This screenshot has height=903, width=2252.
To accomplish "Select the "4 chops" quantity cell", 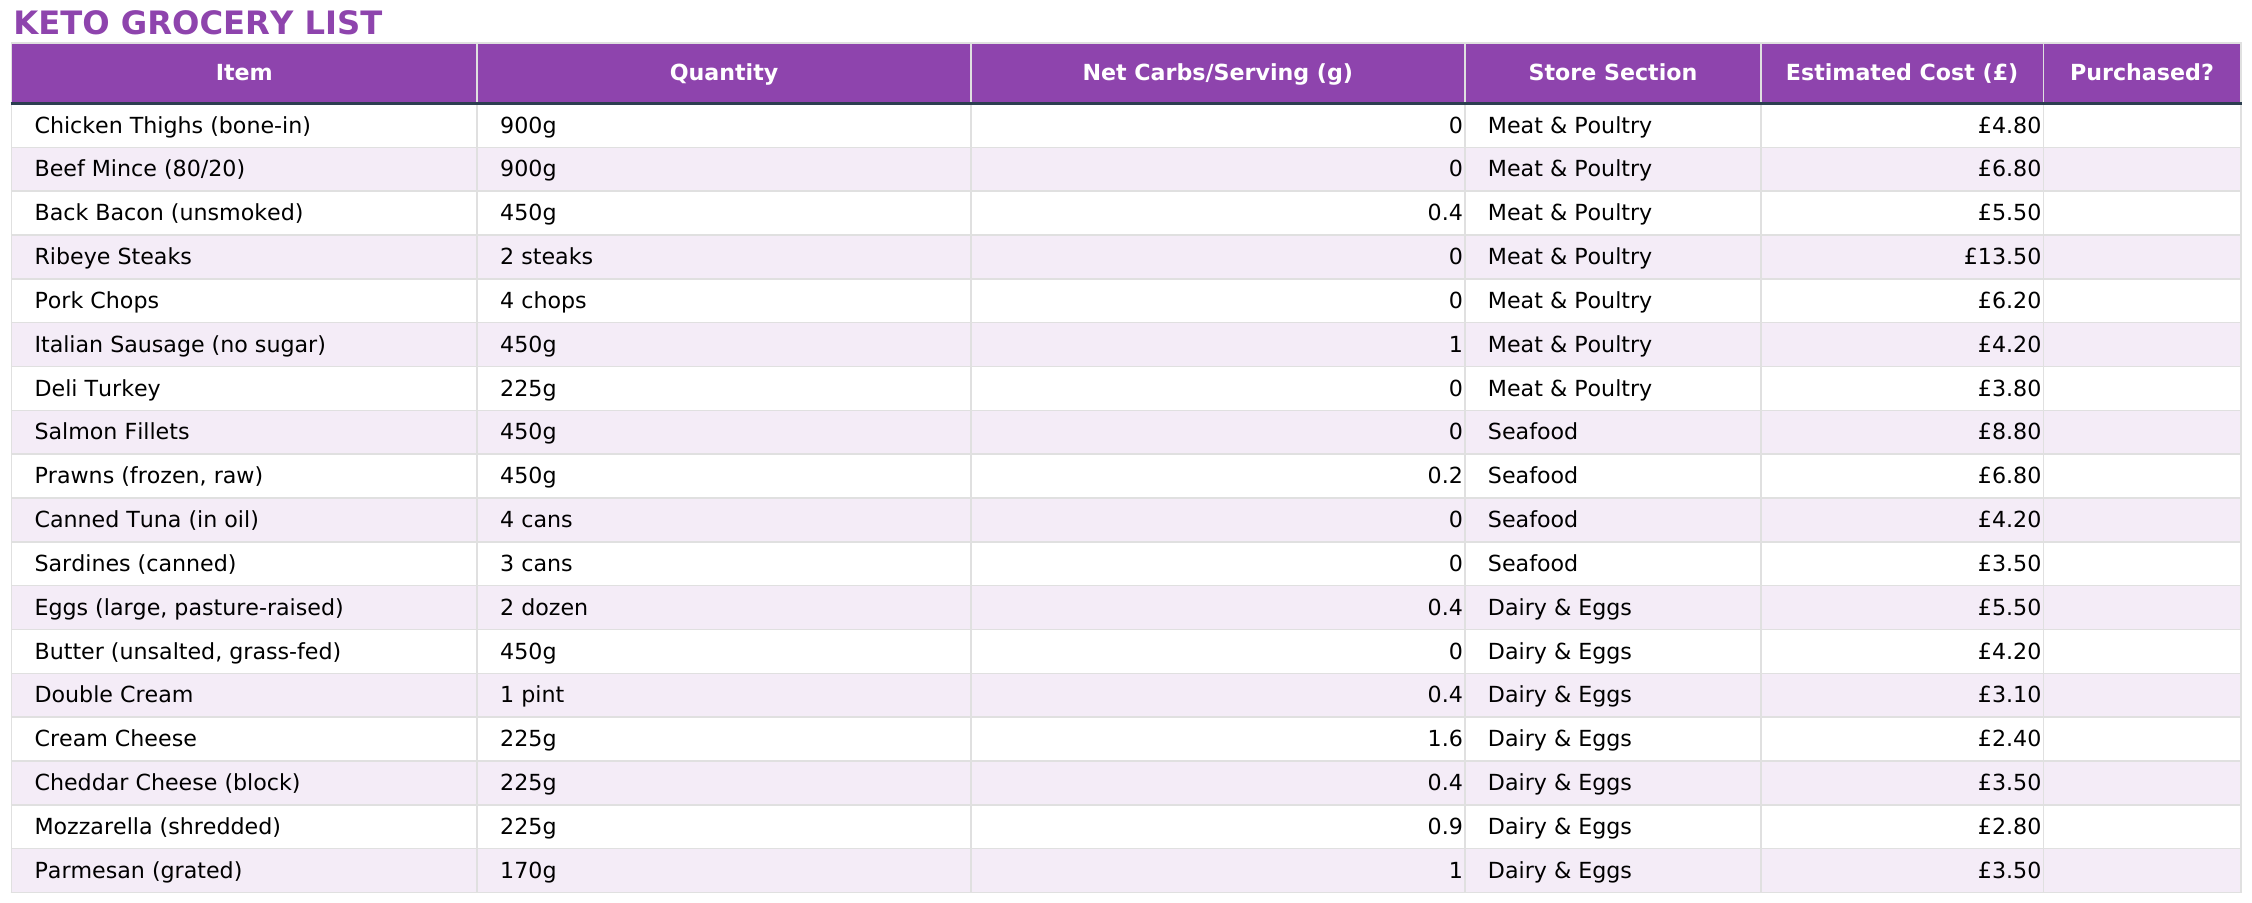I will 724,301.
